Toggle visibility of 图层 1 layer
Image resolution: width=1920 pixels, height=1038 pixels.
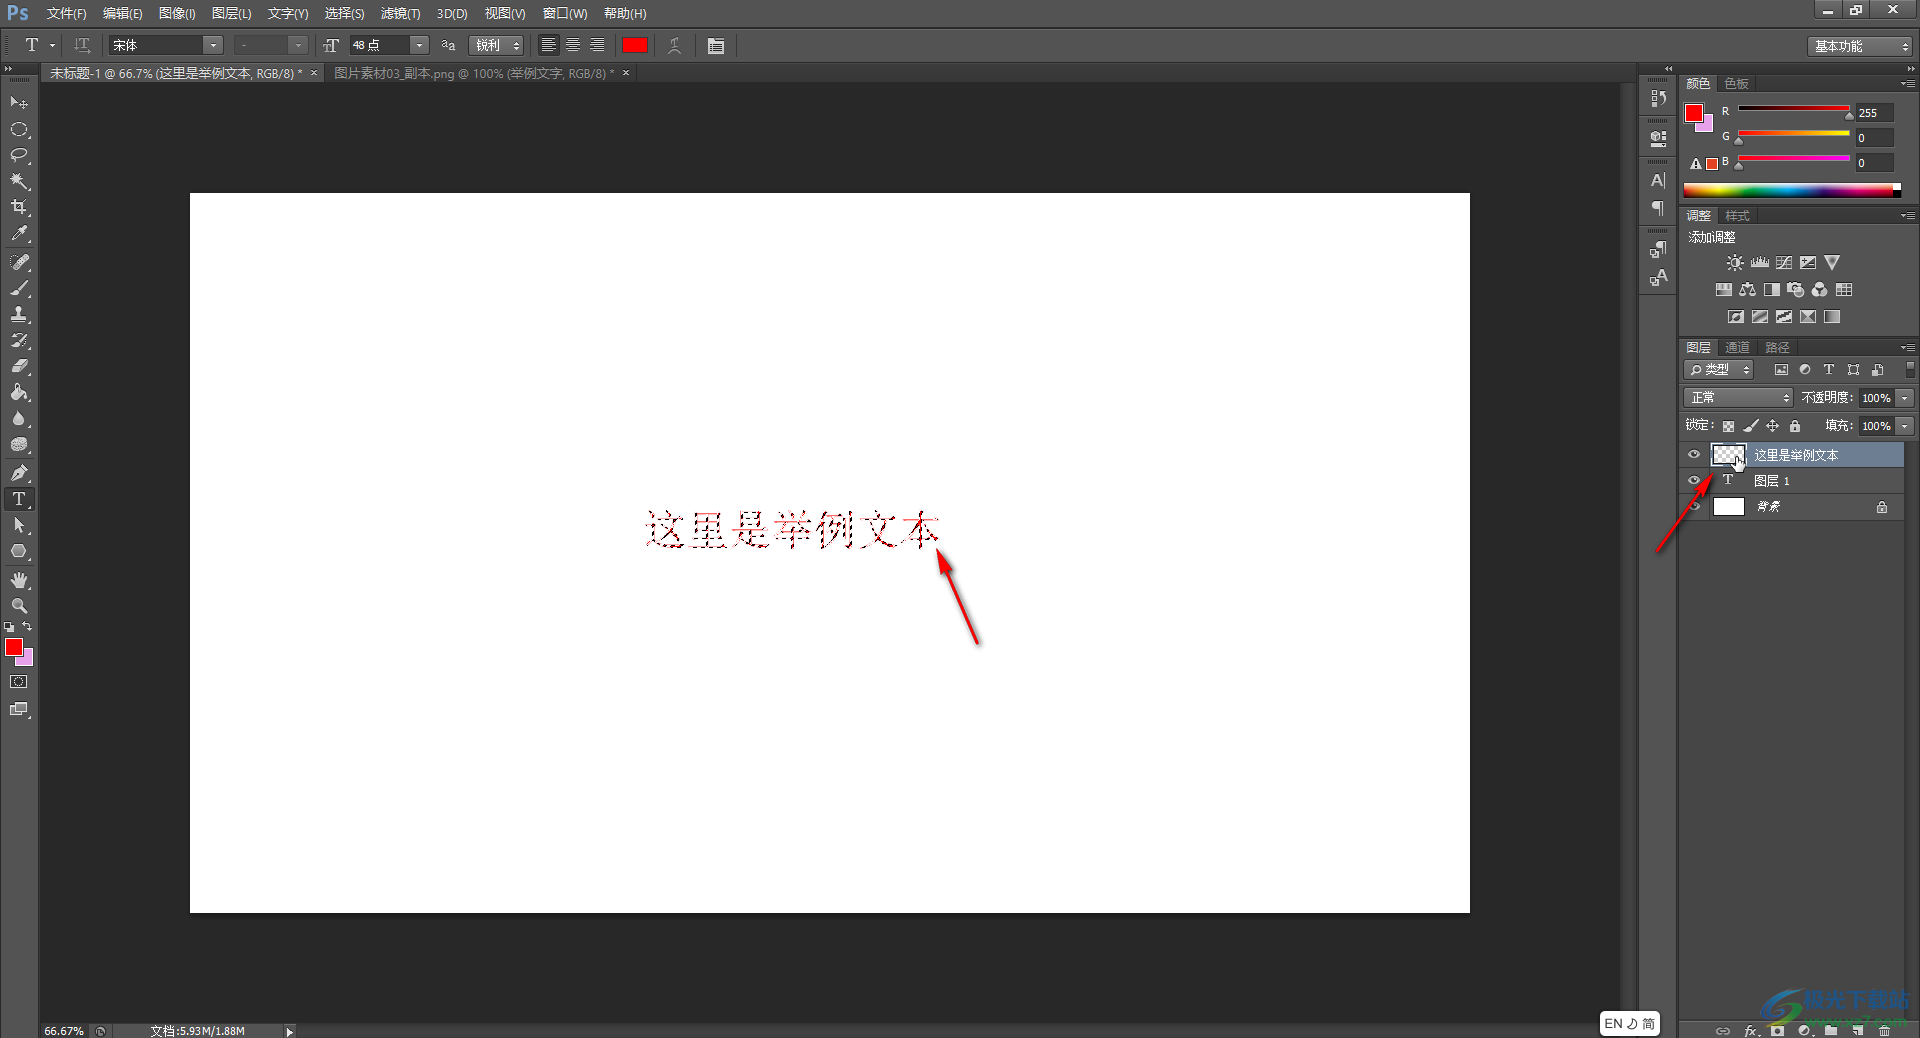click(1694, 481)
